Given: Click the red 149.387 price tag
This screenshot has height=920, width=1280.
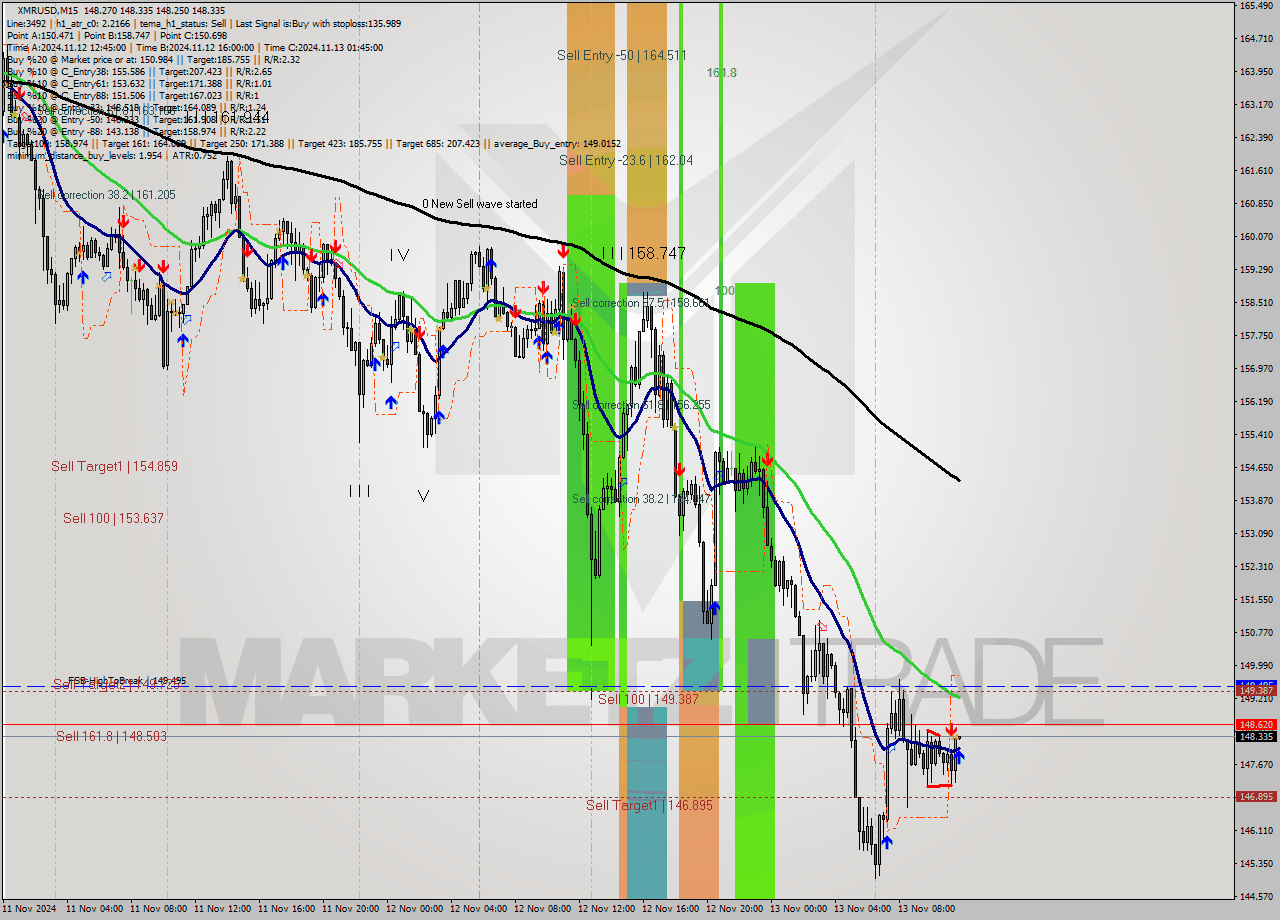Looking at the screenshot, I should [x=1256, y=691].
